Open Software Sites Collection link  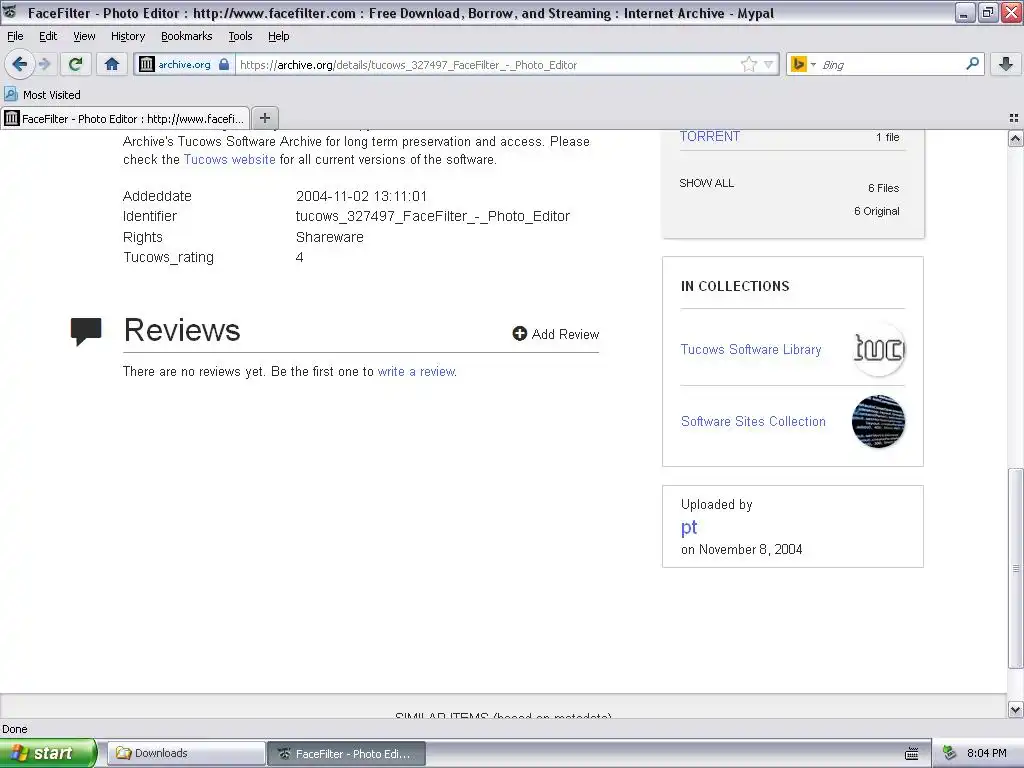coord(753,421)
